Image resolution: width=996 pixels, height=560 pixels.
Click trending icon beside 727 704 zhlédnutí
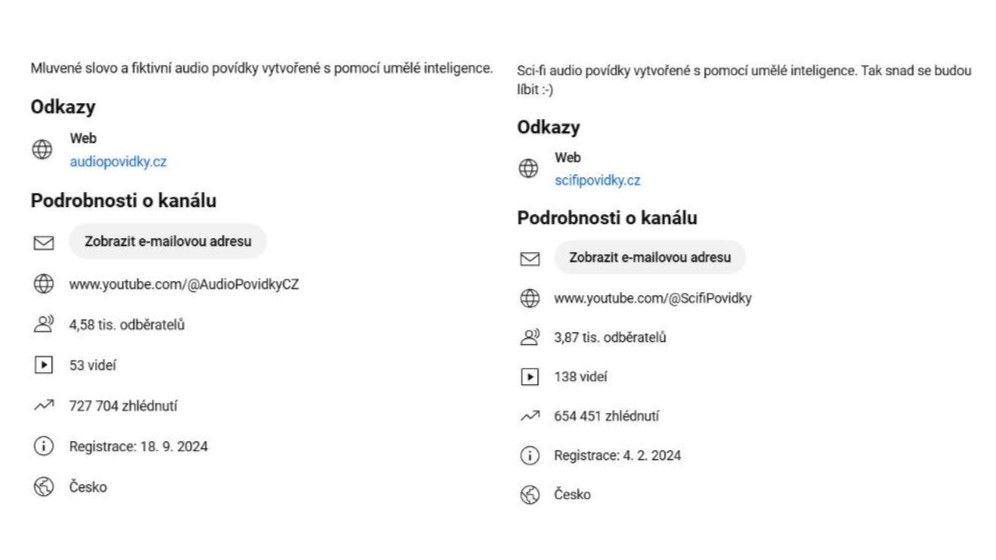pyautogui.click(x=43, y=405)
